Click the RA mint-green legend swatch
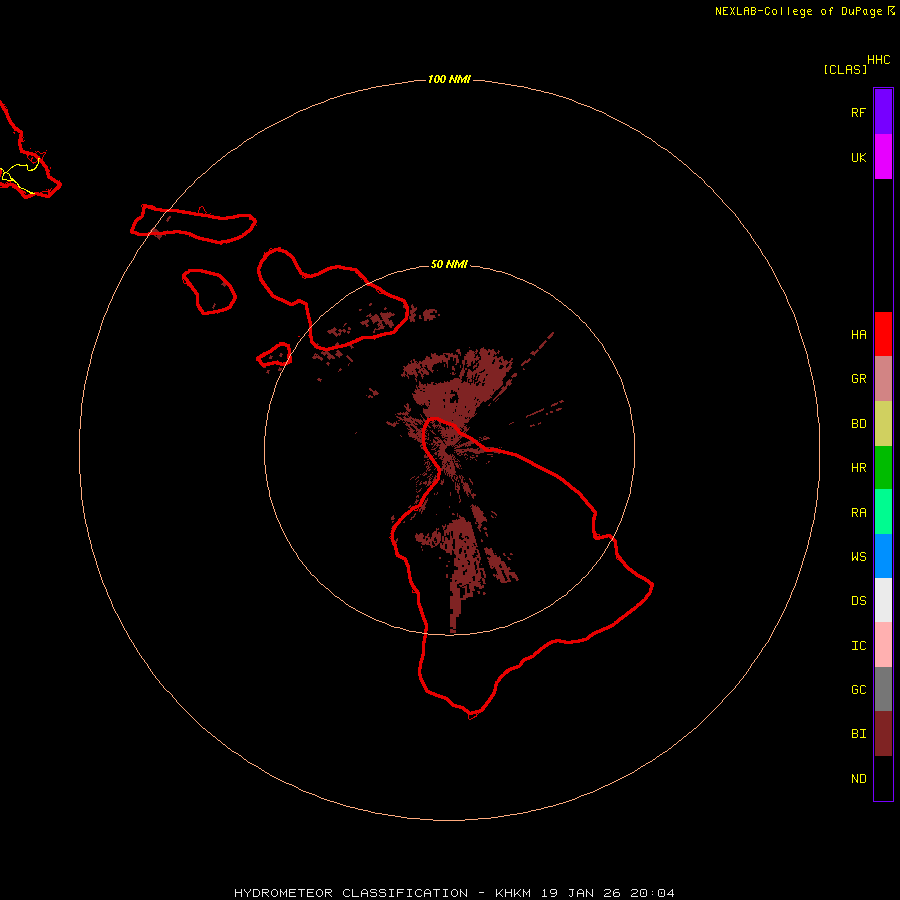This screenshot has height=900, width=900. tap(883, 512)
